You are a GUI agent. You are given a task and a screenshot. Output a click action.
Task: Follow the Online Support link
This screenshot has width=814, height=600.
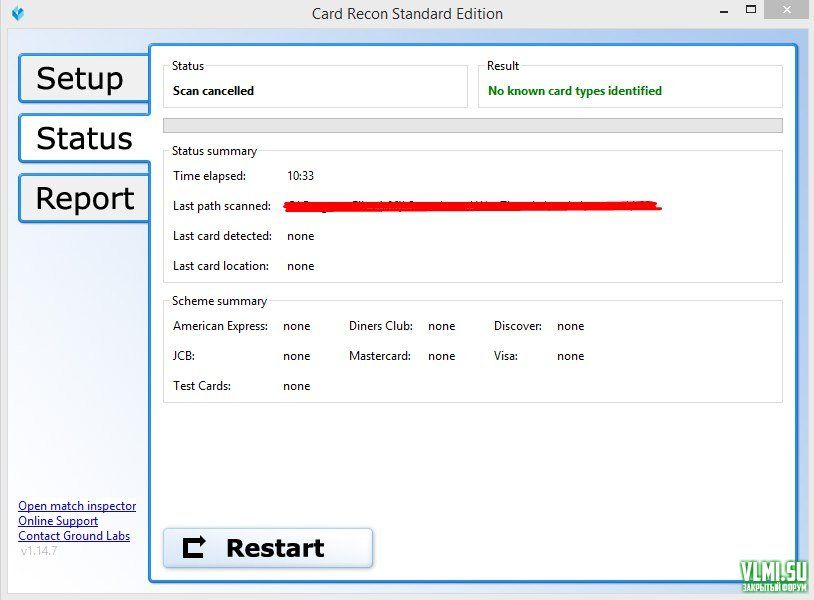(58, 521)
